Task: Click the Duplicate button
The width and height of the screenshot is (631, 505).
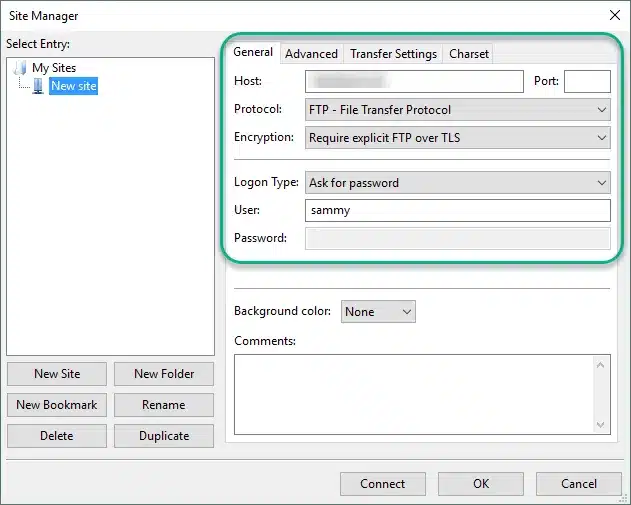Action: coord(164,436)
